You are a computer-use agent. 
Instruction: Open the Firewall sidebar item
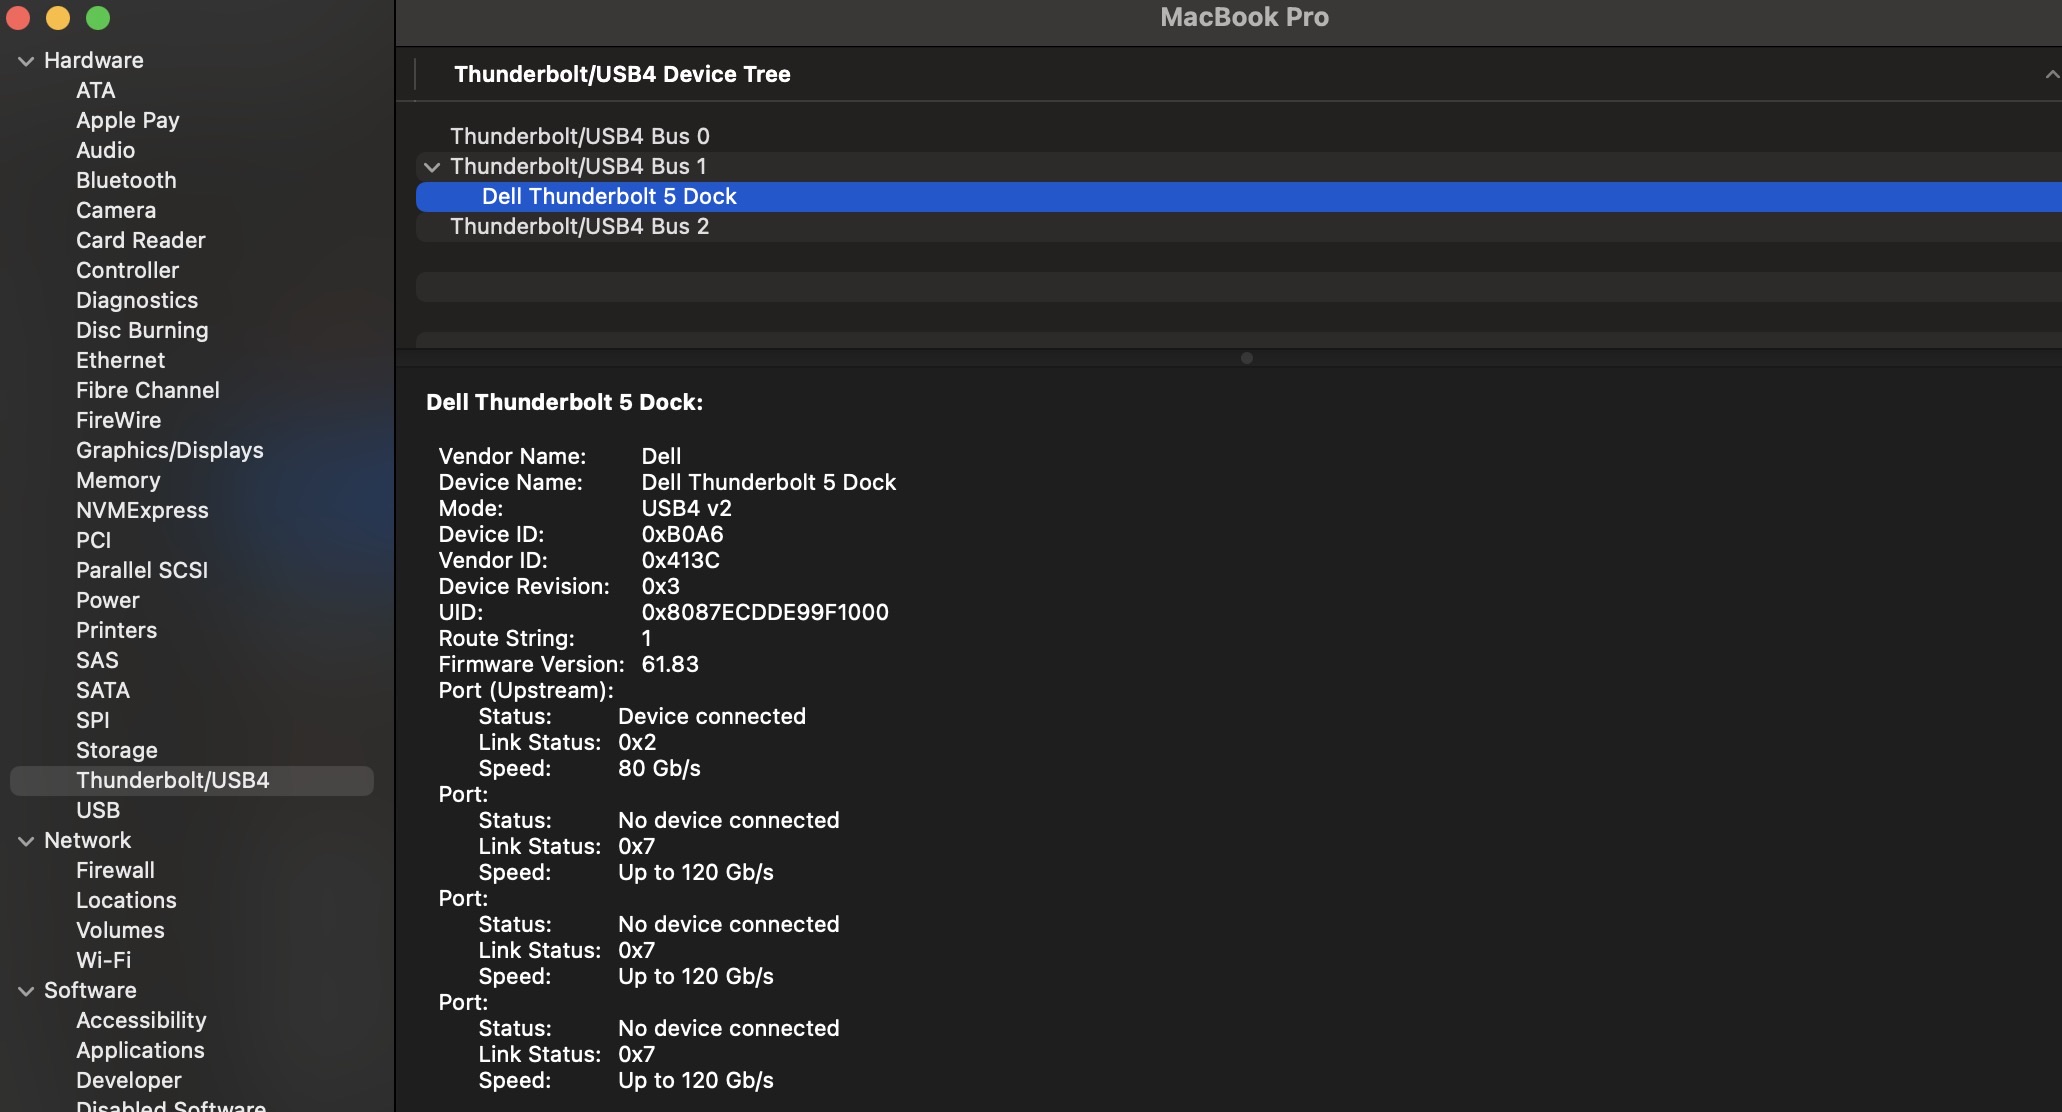(115, 870)
